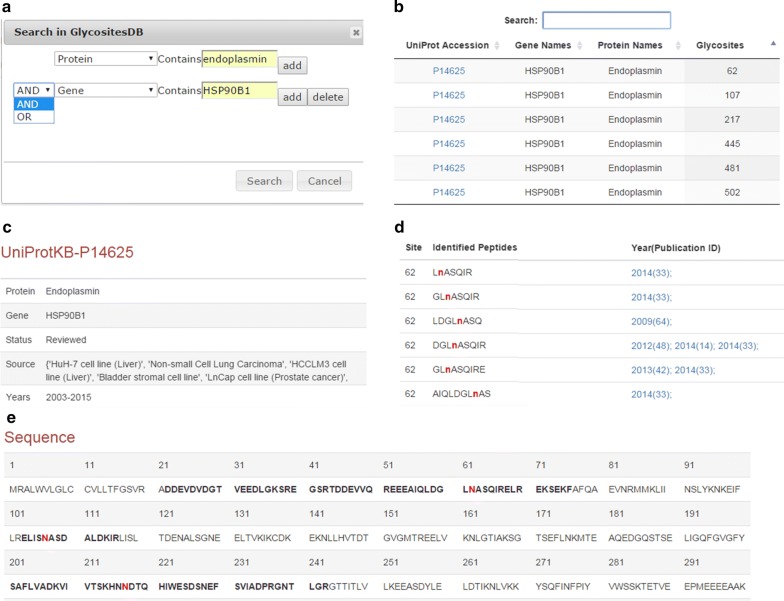
Task: Focus the endoplasmin protein text field
Action: click(240, 59)
